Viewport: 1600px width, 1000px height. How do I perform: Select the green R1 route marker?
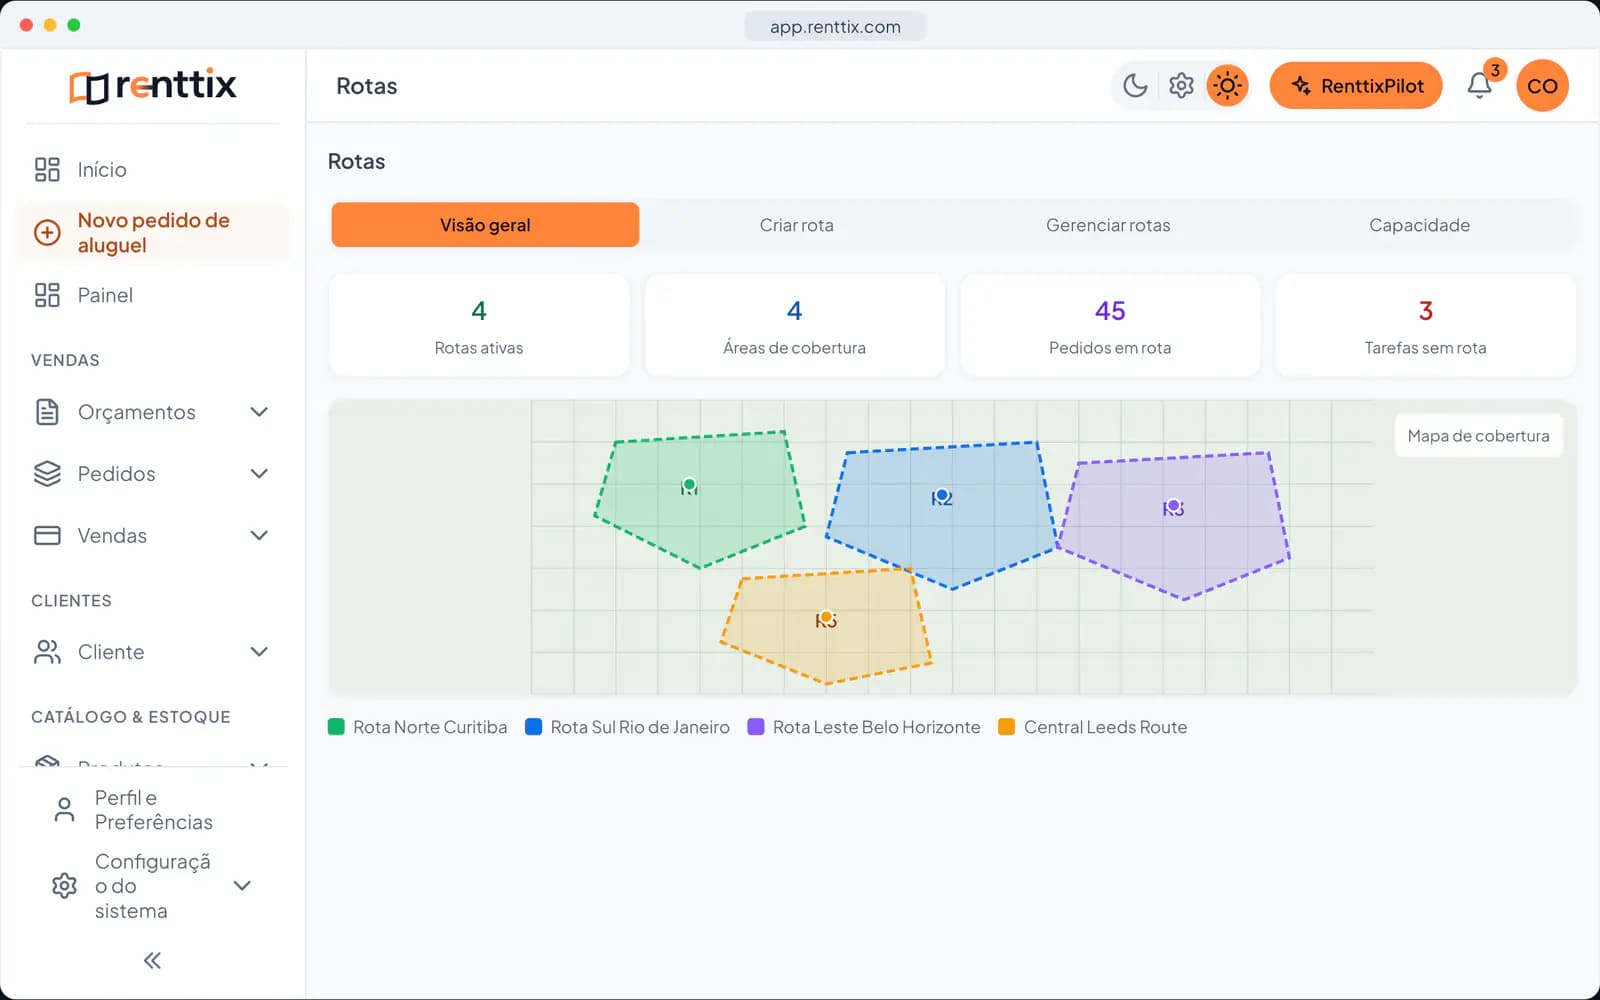click(x=689, y=485)
